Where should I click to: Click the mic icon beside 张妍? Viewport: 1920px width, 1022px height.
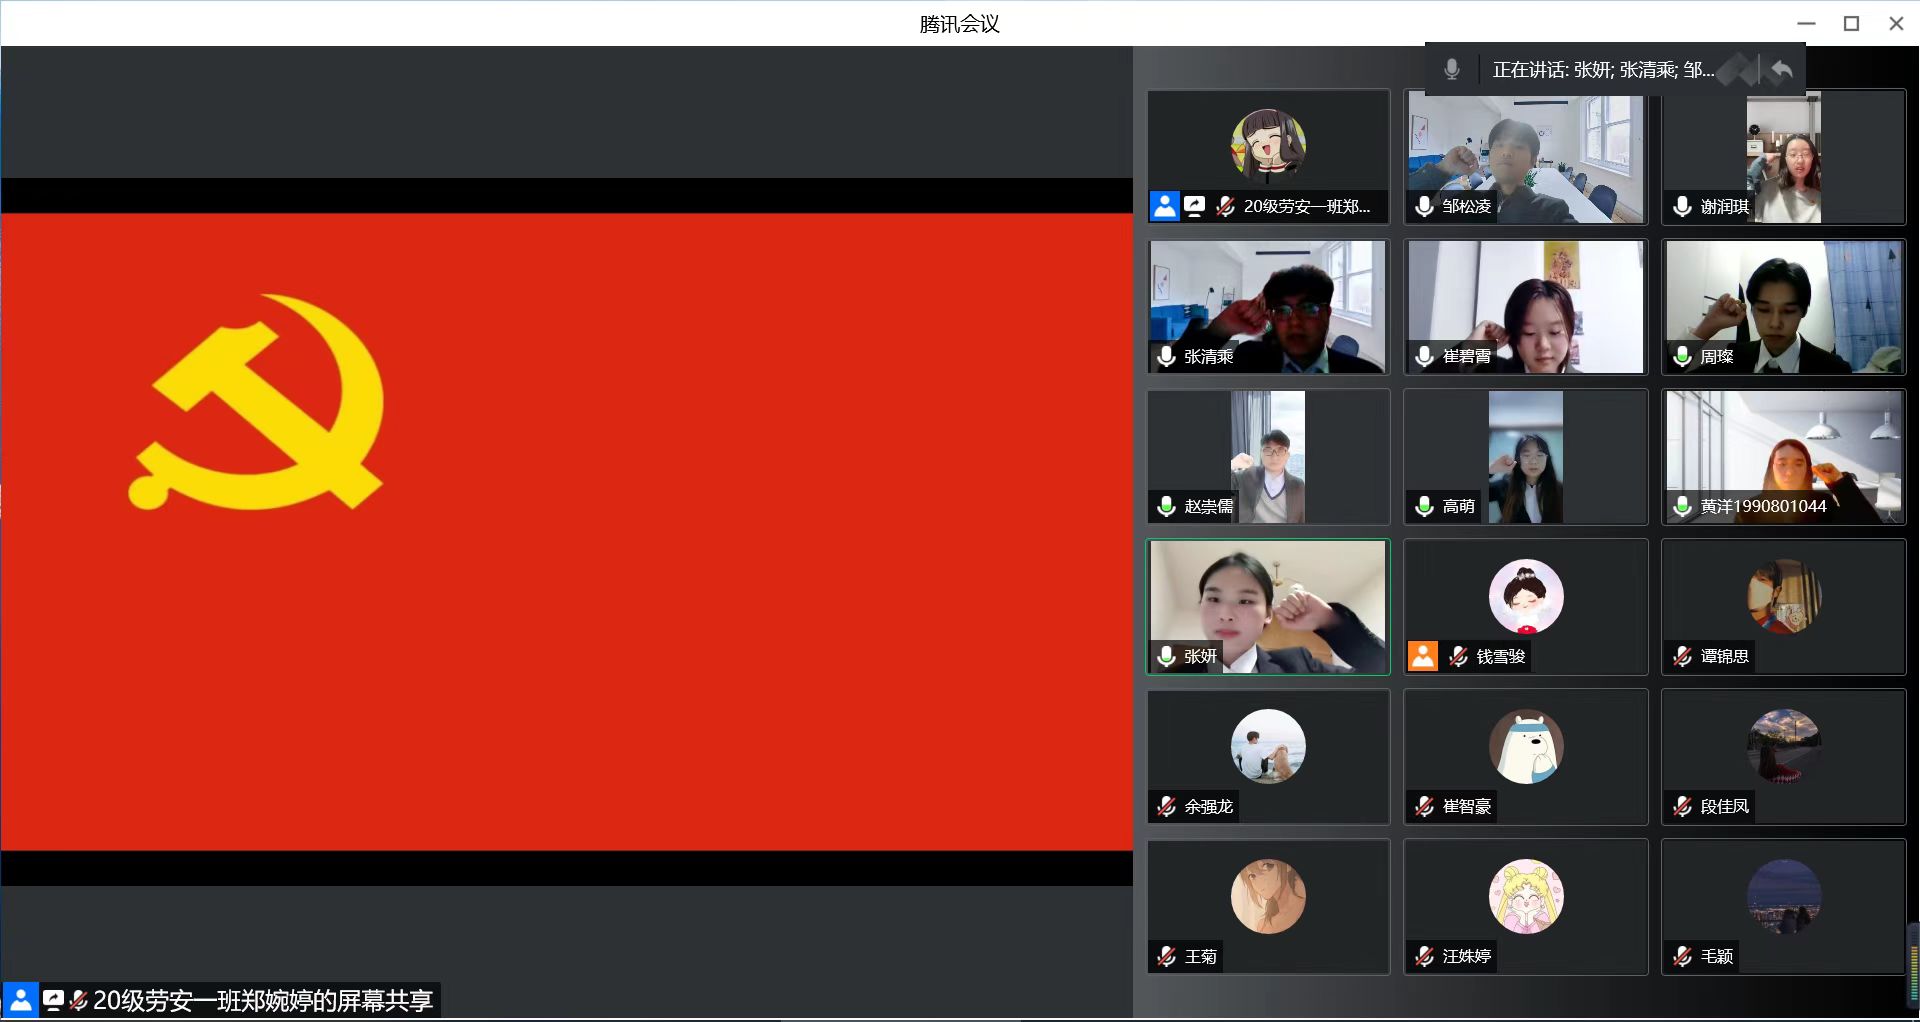click(1166, 656)
